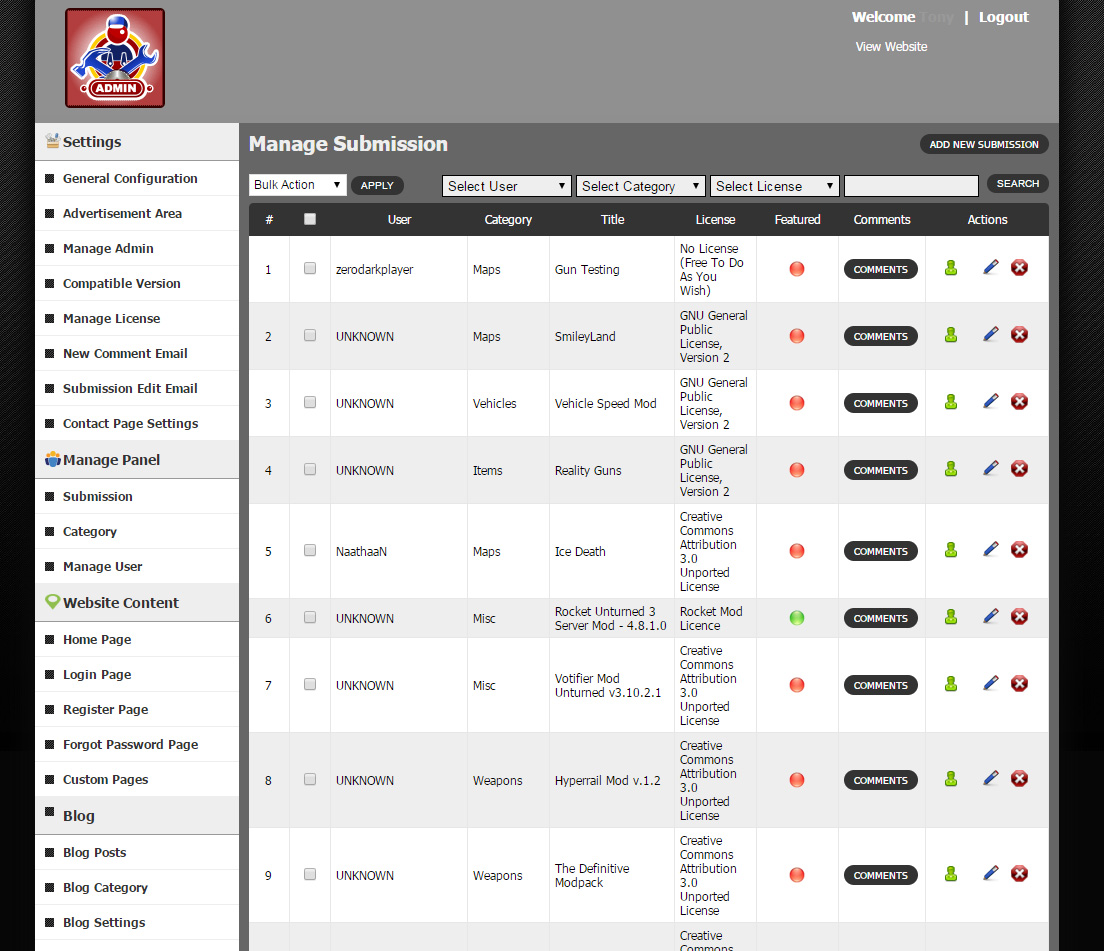Click user icon for SmileyLand row
Viewport: 1104px width, 951px height.
click(951, 335)
